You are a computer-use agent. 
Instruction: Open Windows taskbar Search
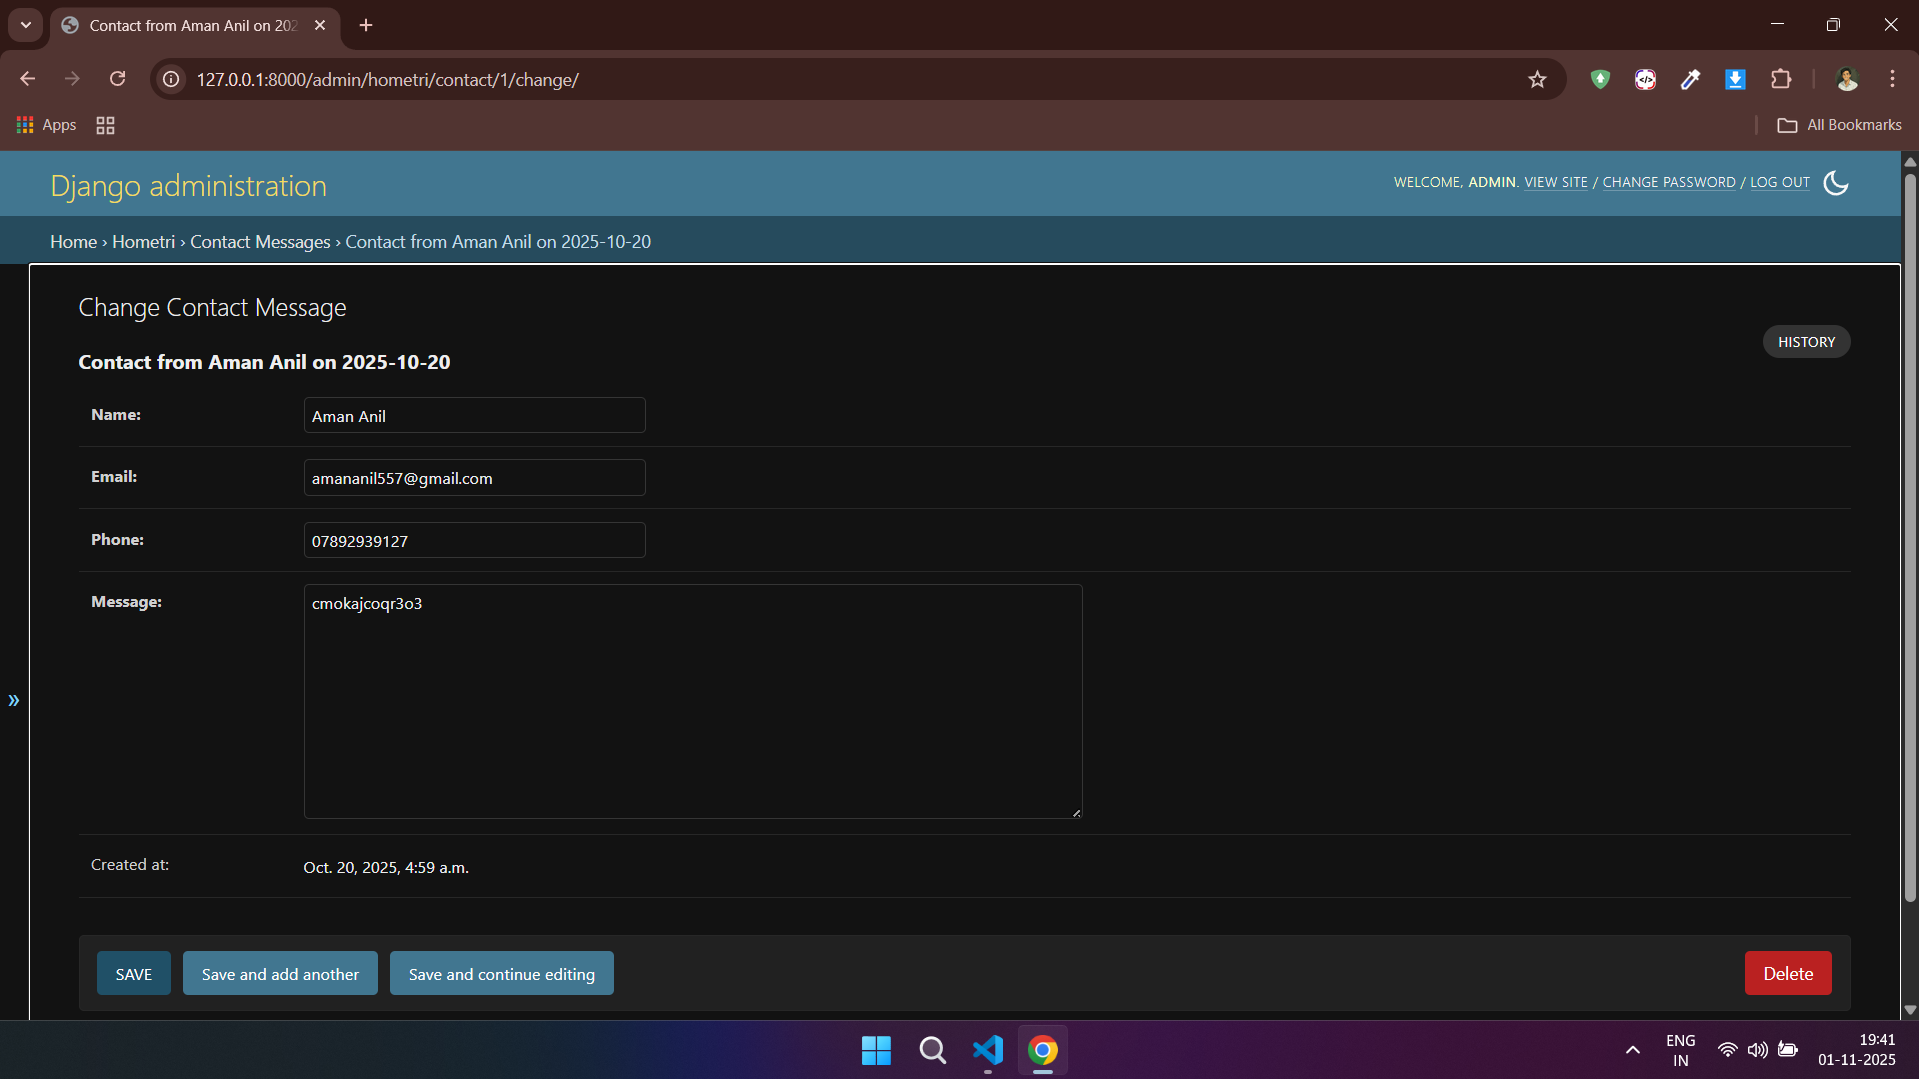click(932, 1050)
